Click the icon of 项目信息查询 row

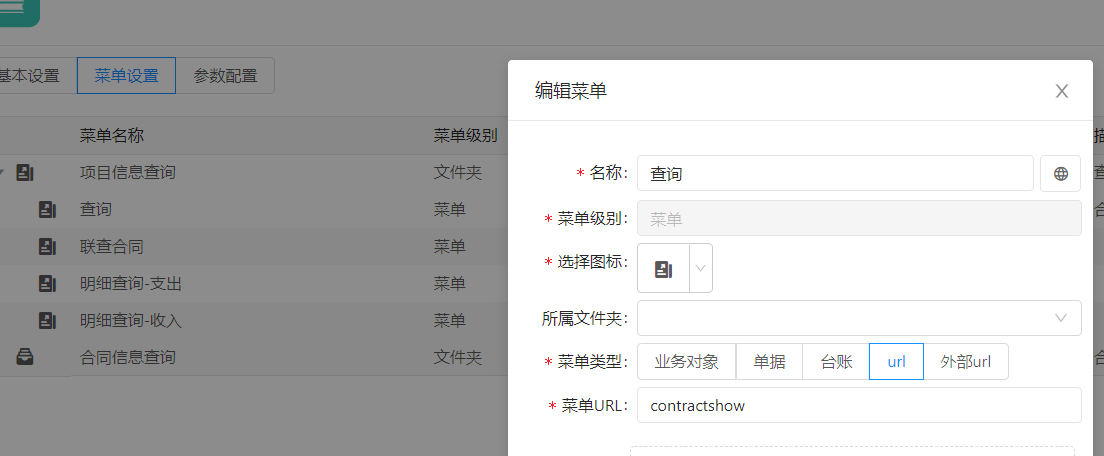(25, 172)
